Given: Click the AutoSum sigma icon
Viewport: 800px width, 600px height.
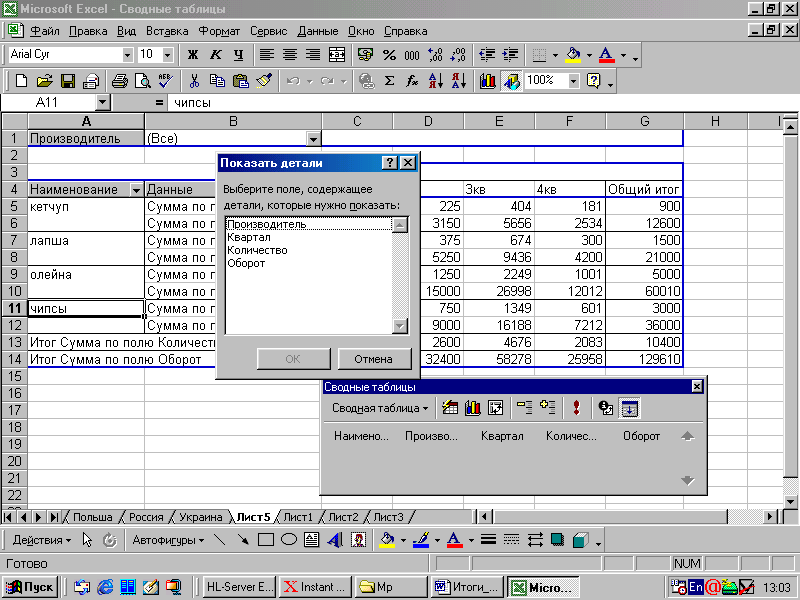Looking at the screenshot, I should [x=389, y=81].
